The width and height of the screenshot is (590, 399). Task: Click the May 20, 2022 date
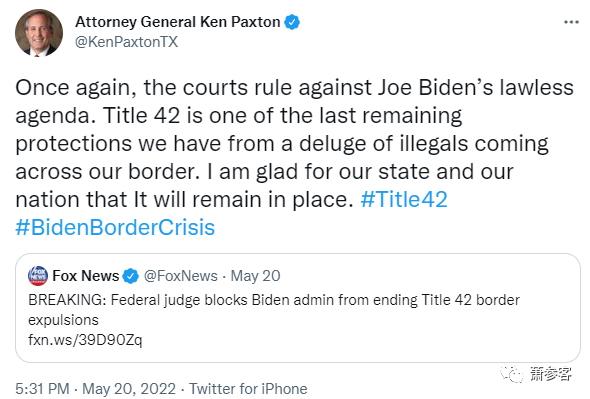click(129, 389)
